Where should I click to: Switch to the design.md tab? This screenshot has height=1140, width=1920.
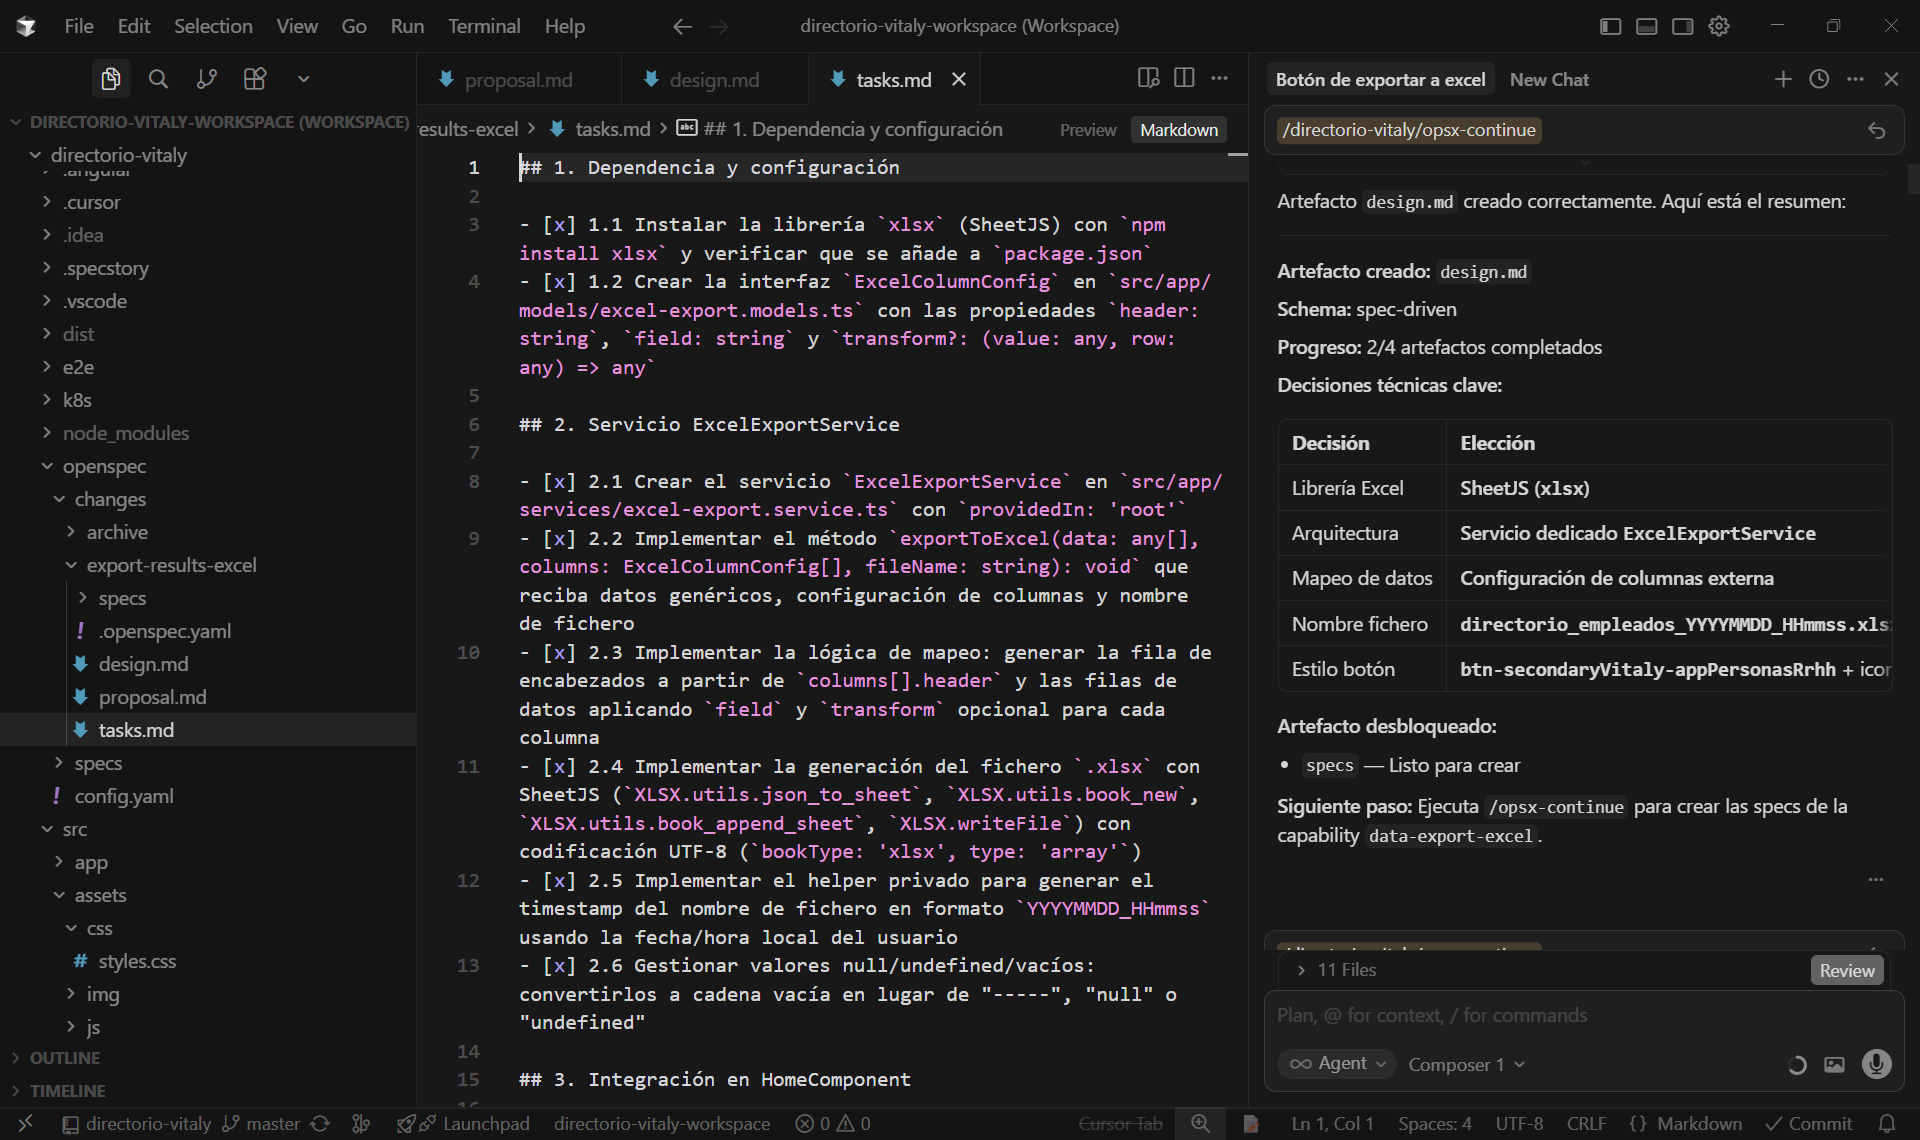click(713, 80)
